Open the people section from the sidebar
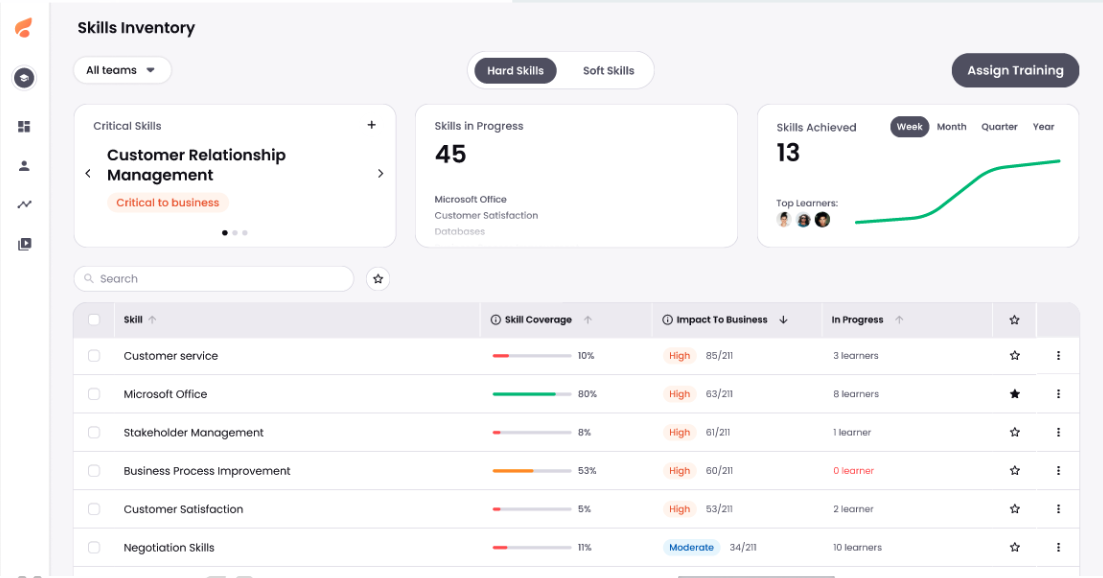 pos(23,166)
